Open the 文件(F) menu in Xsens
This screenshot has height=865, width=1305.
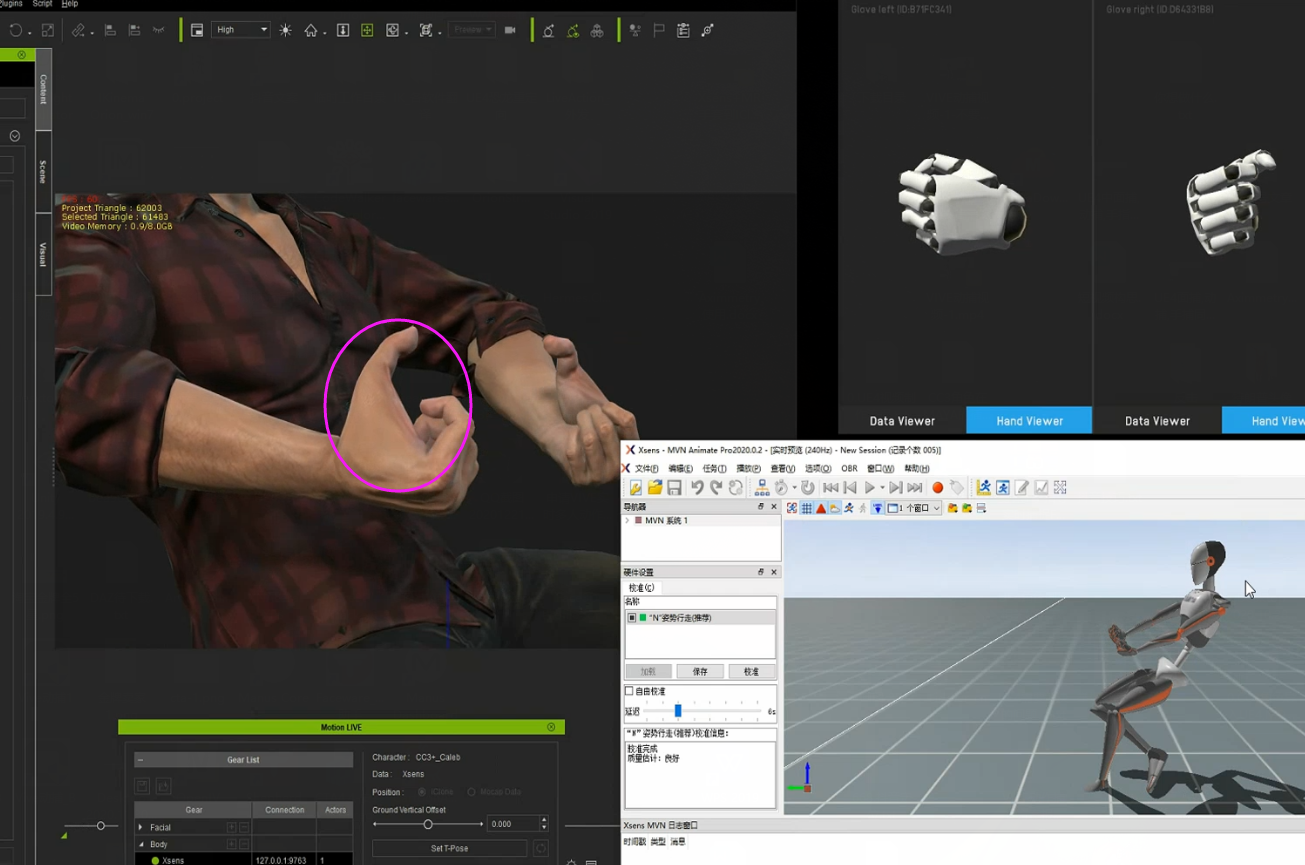647,468
